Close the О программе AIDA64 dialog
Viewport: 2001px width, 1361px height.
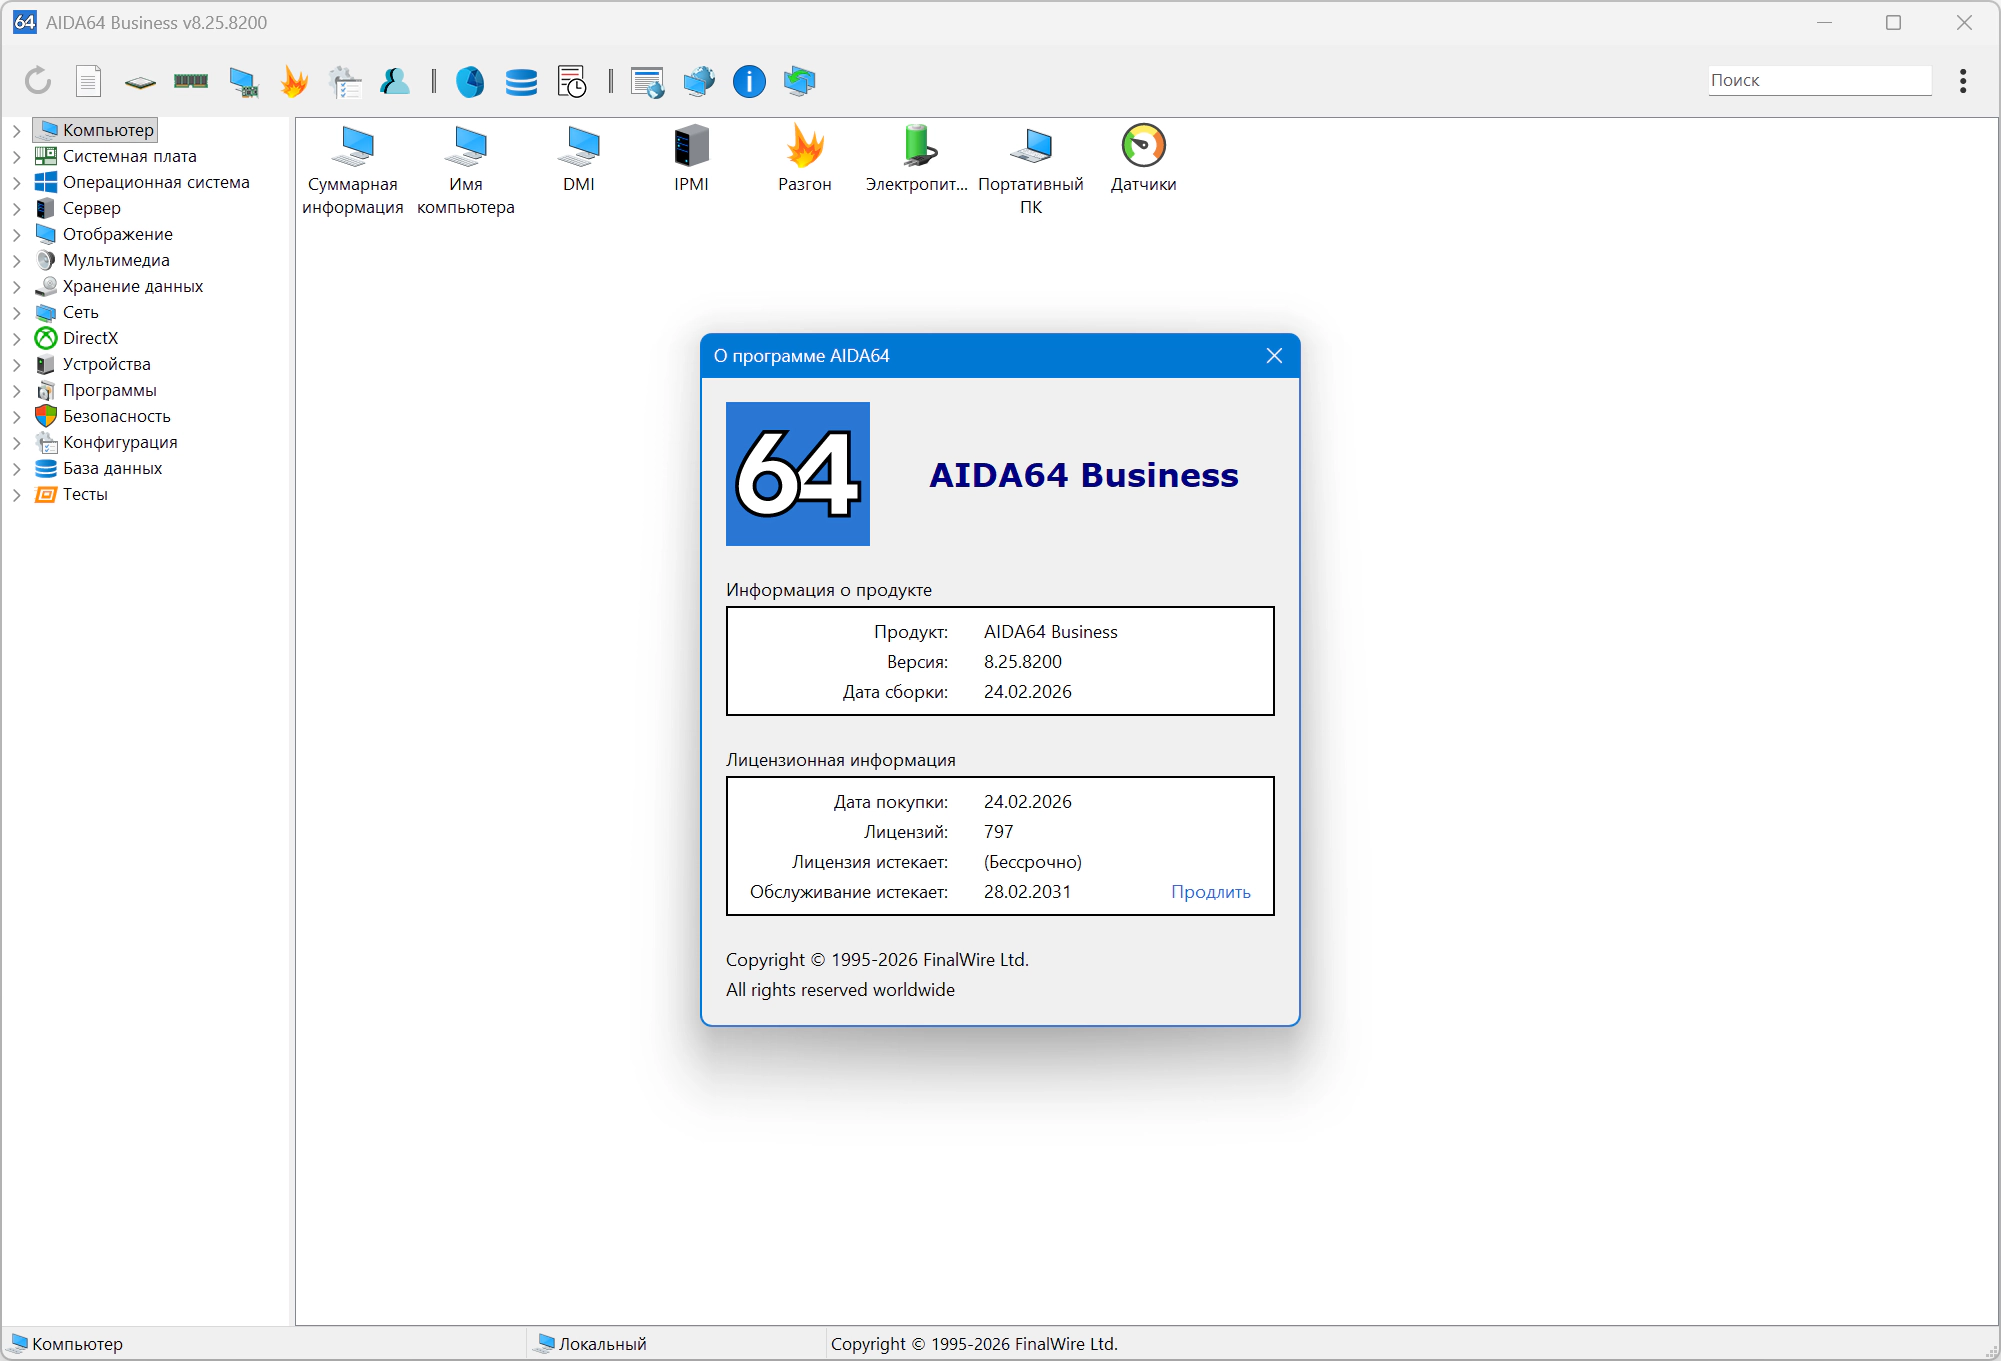pyautogui.click(x=1274, y=356)
